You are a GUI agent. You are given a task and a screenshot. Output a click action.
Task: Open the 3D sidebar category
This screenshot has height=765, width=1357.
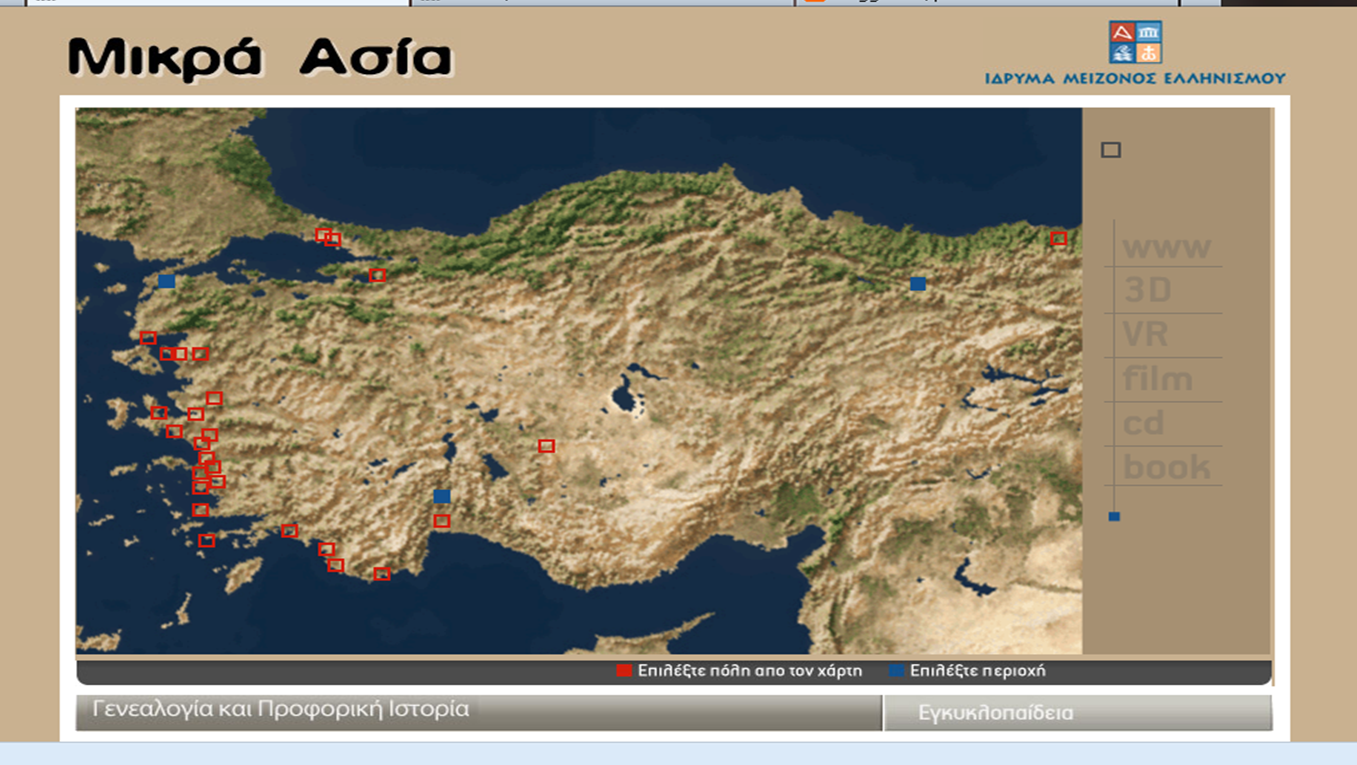coord(1148,290)
